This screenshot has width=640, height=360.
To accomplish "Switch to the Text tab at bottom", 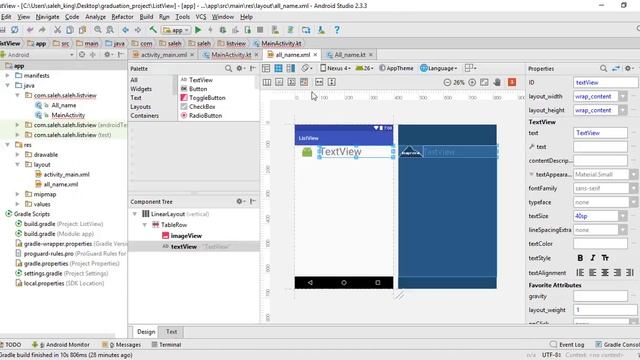I will [x=171, y=331].
